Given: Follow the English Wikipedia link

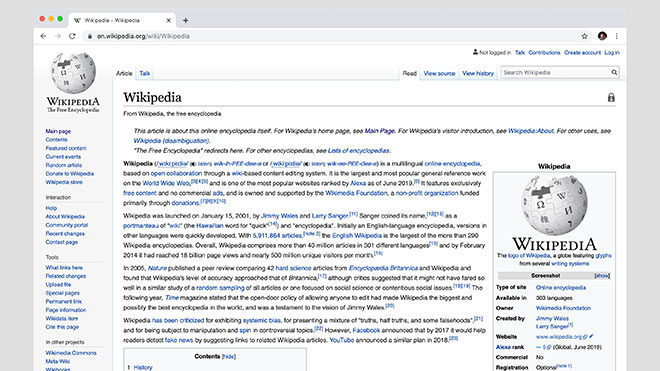Looking at the screenshot, I should [x=357, y=235].
